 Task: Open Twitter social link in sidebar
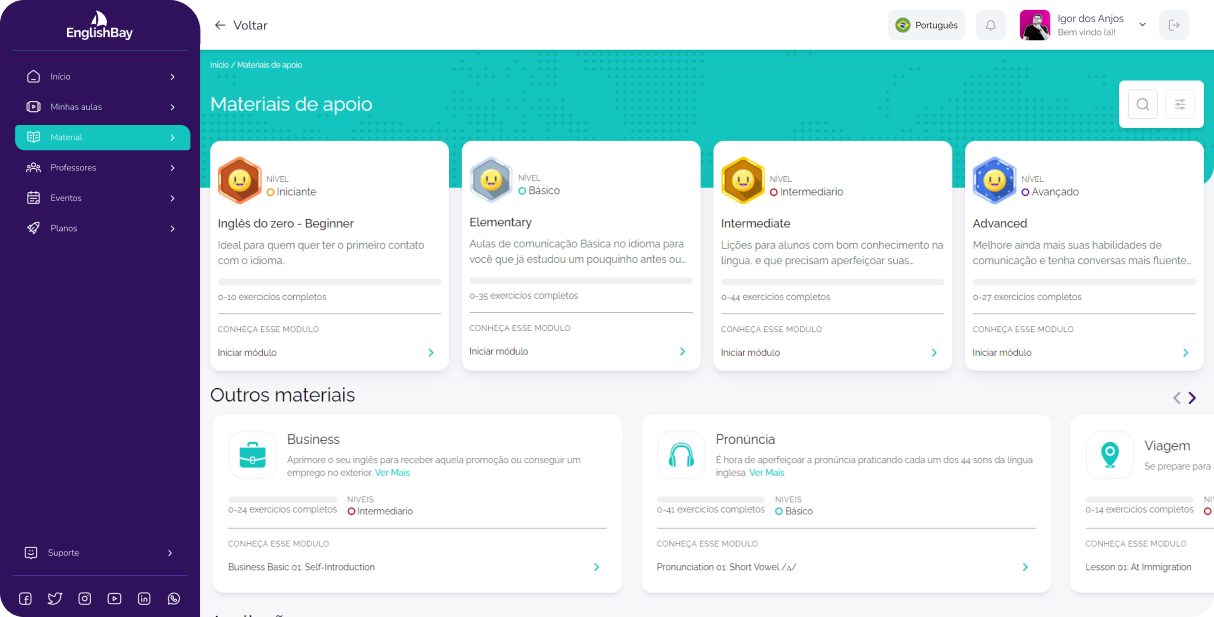(55, 599)
